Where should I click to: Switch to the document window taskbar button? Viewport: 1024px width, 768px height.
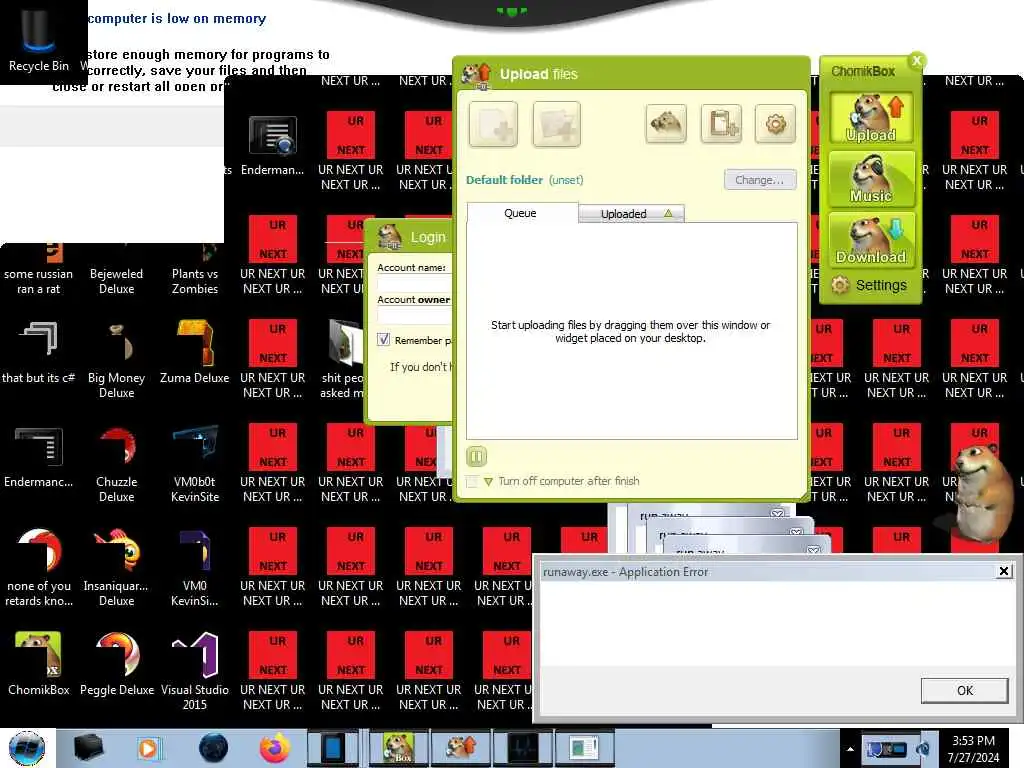coord(584,748)
